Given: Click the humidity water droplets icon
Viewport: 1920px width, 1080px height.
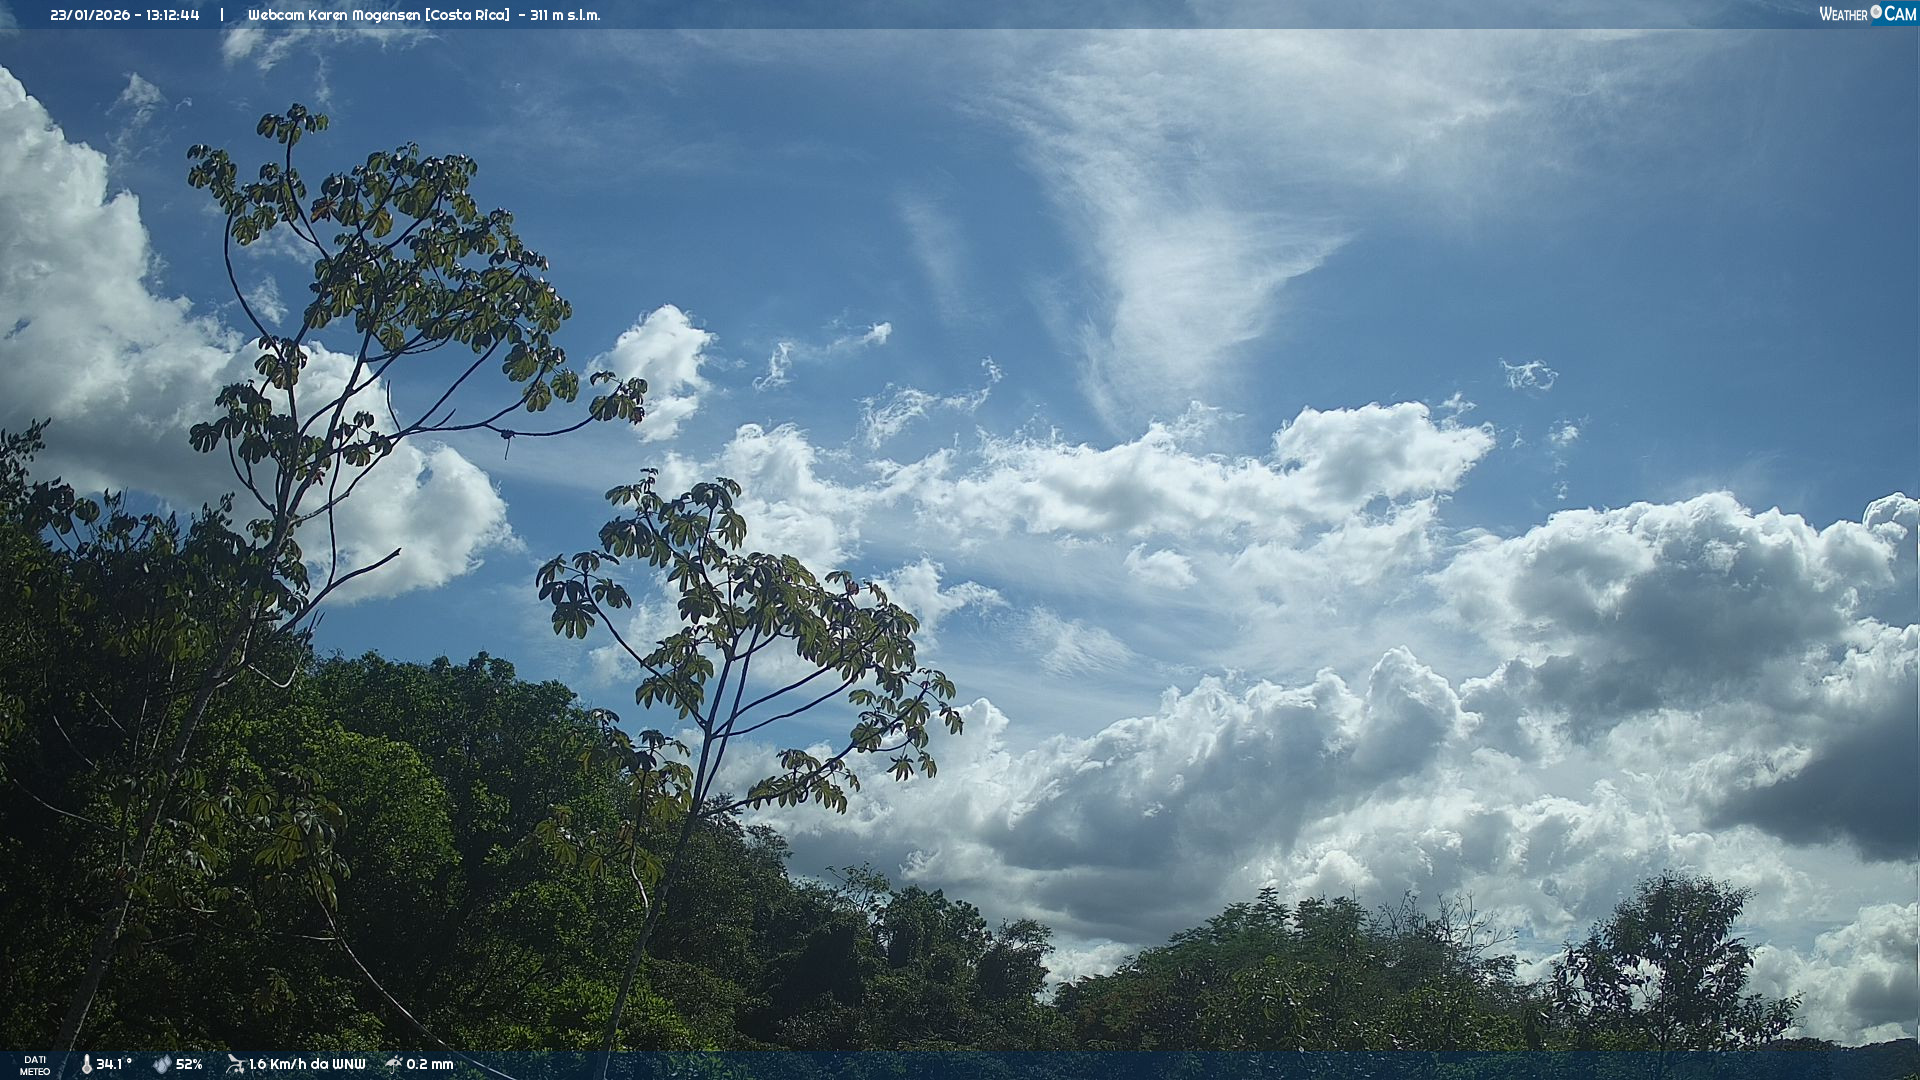Looking at the screenshot, I should [162, 1065].
